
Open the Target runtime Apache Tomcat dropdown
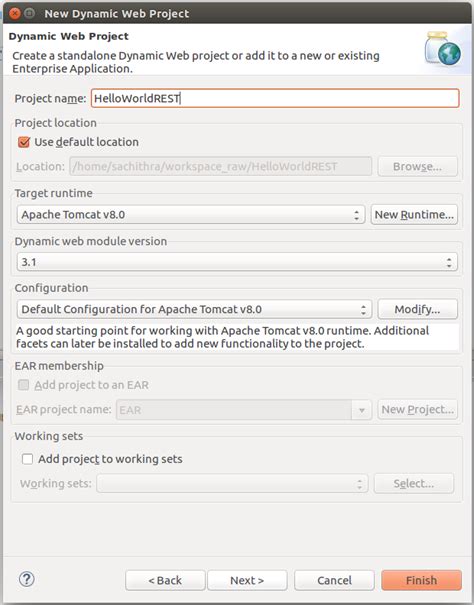[191, 215]
